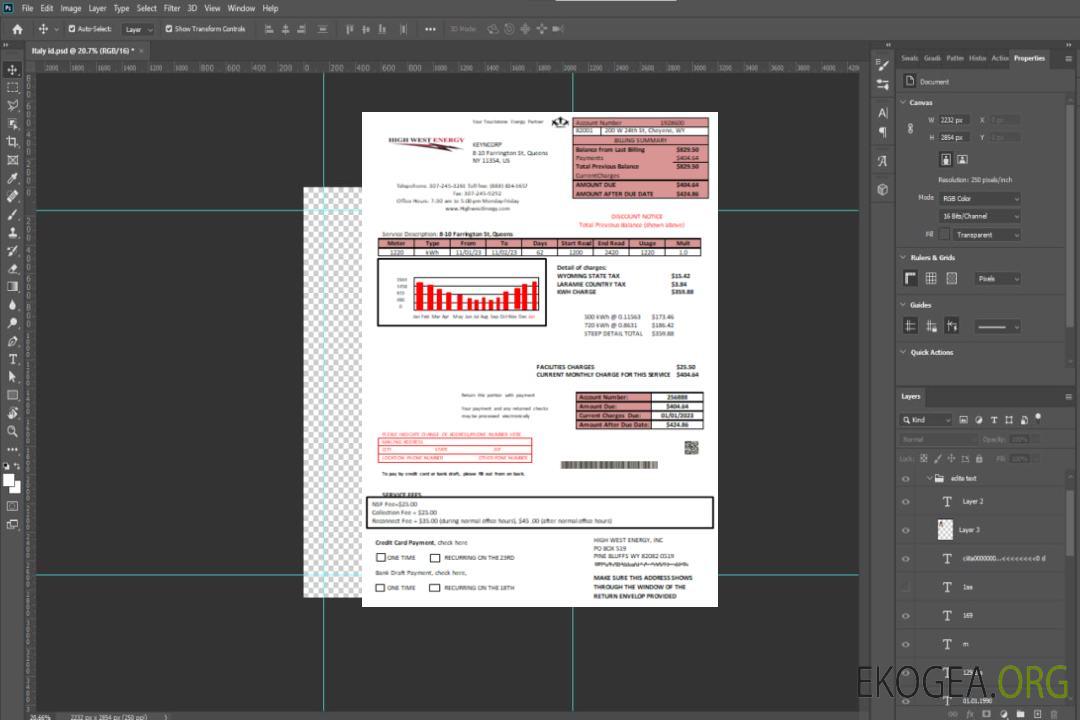The height and width of the screenshot is (720, 1080).
Task: Hide Layer 2 using its eye icon
Action: (906, 501)
